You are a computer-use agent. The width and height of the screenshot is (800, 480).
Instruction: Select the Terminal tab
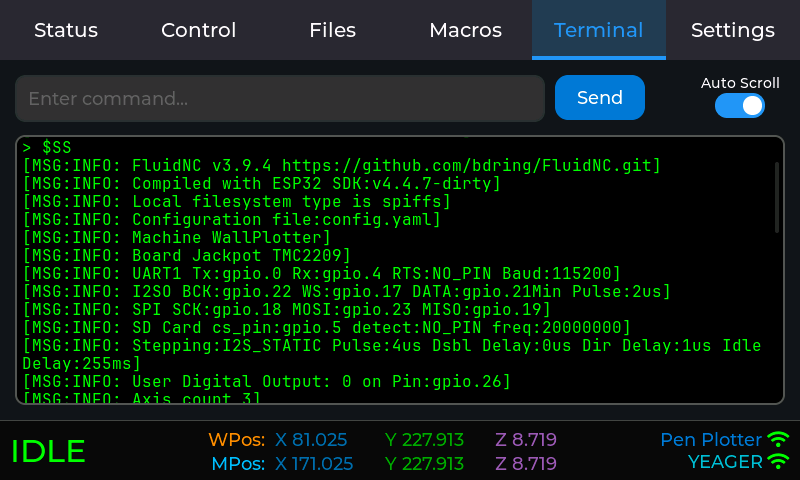598,30
